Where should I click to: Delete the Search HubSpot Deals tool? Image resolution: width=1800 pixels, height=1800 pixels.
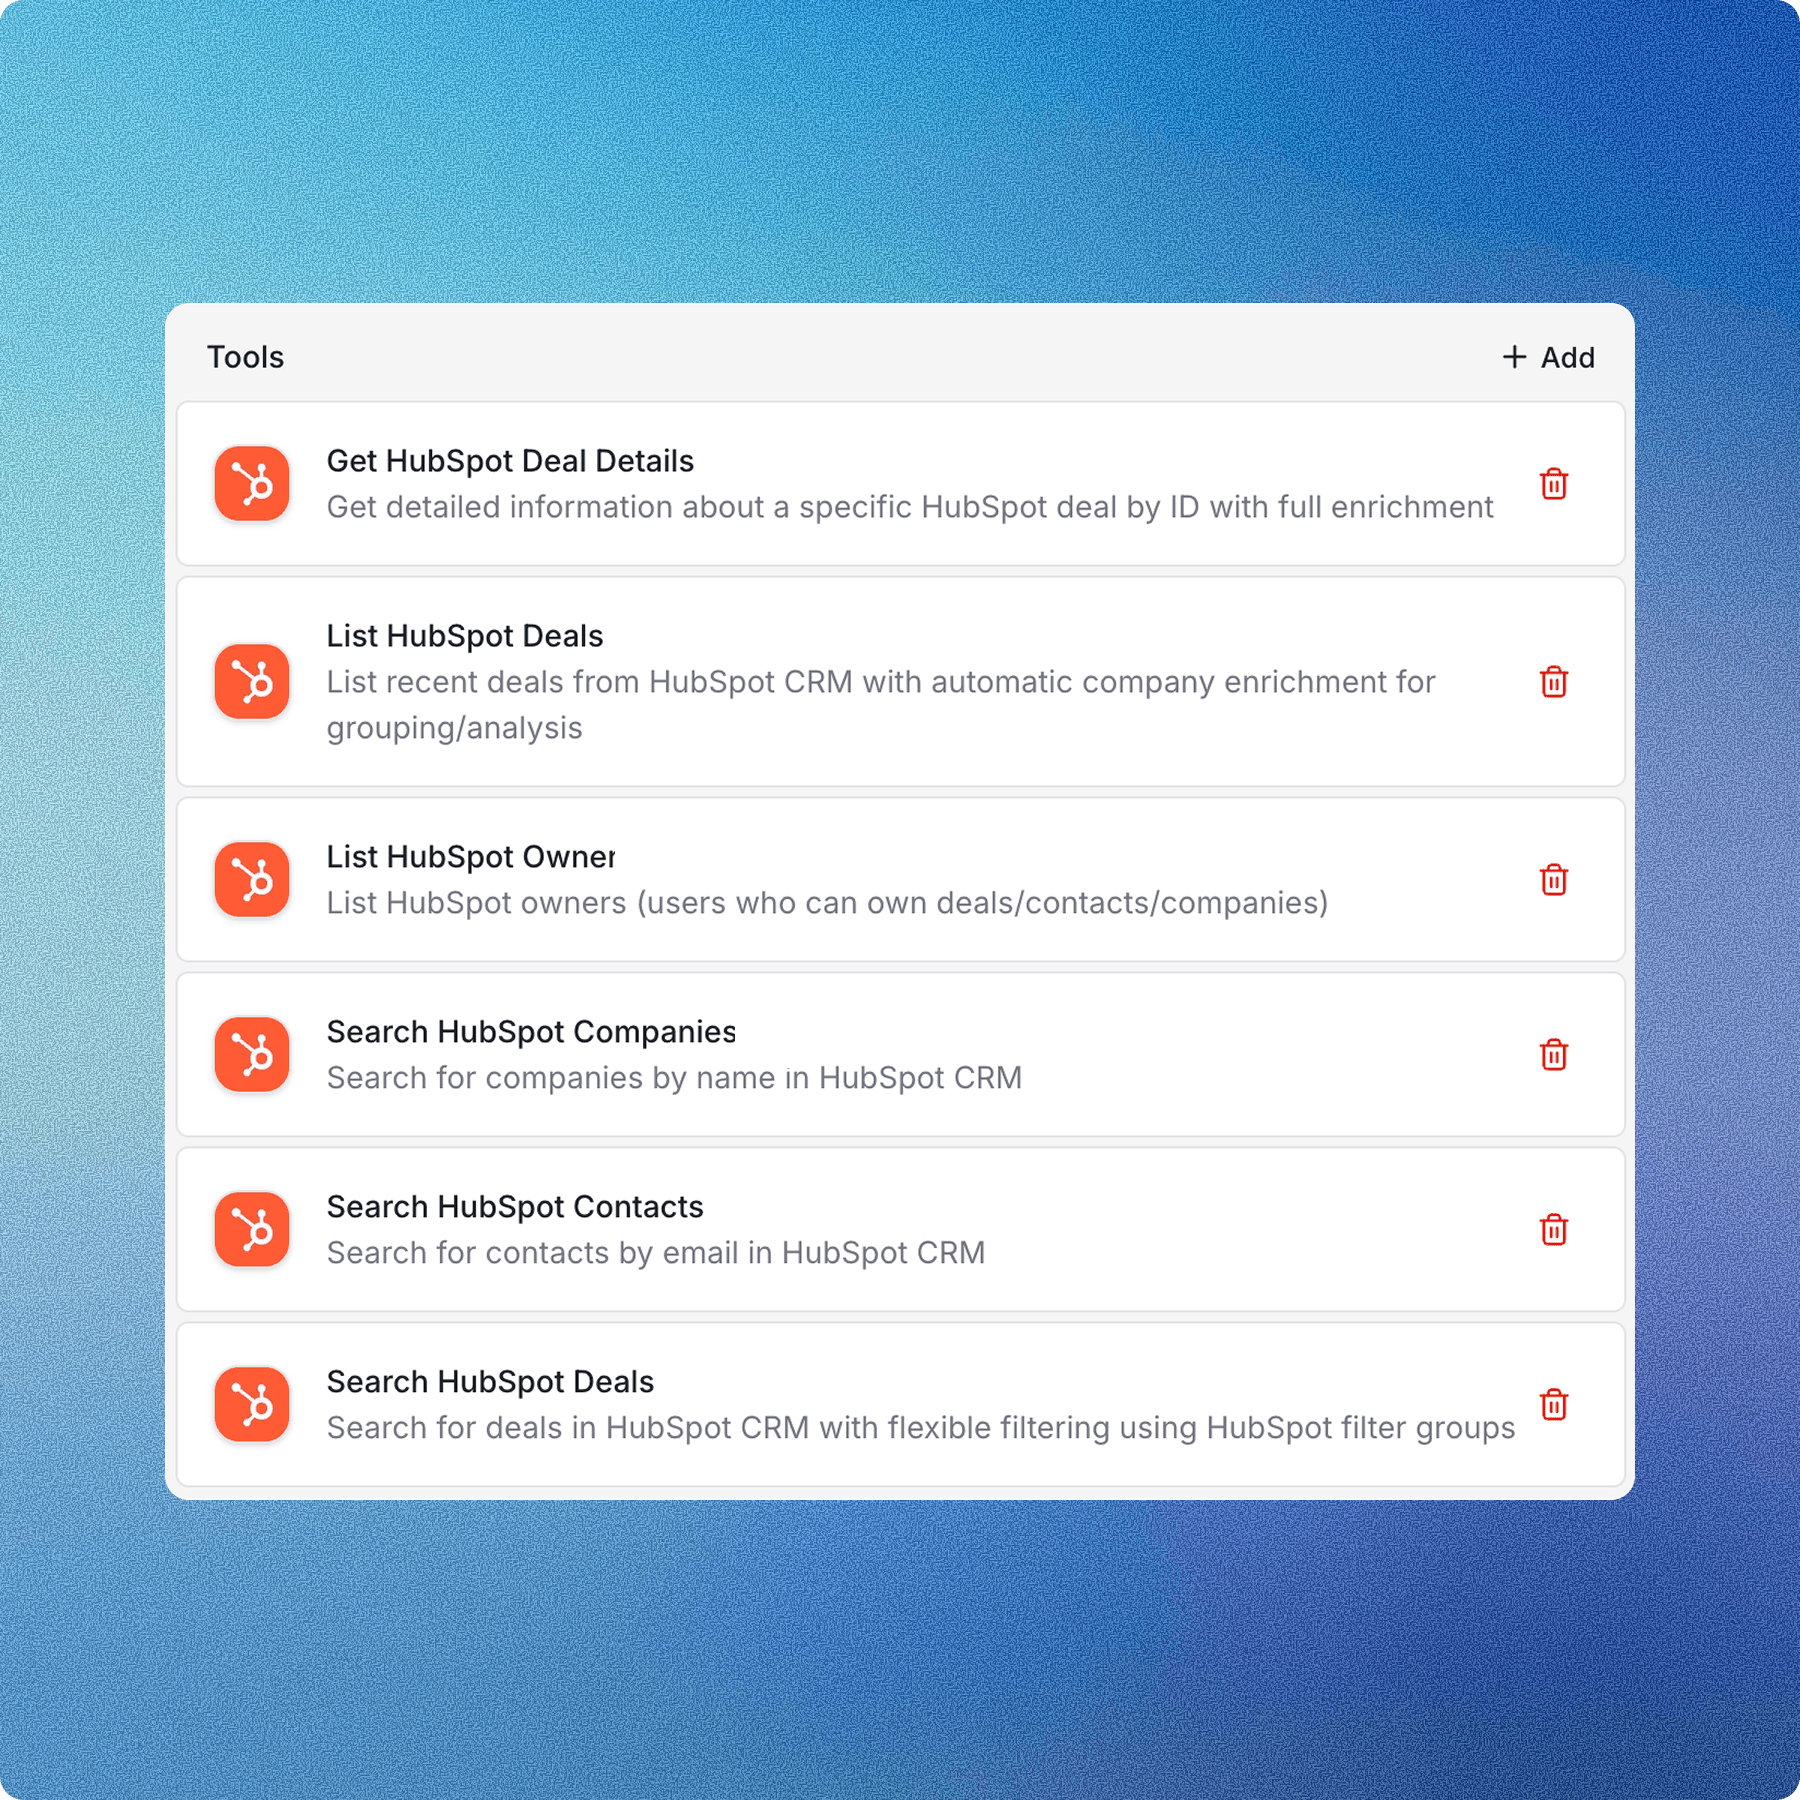(x=1553, y=1404)
